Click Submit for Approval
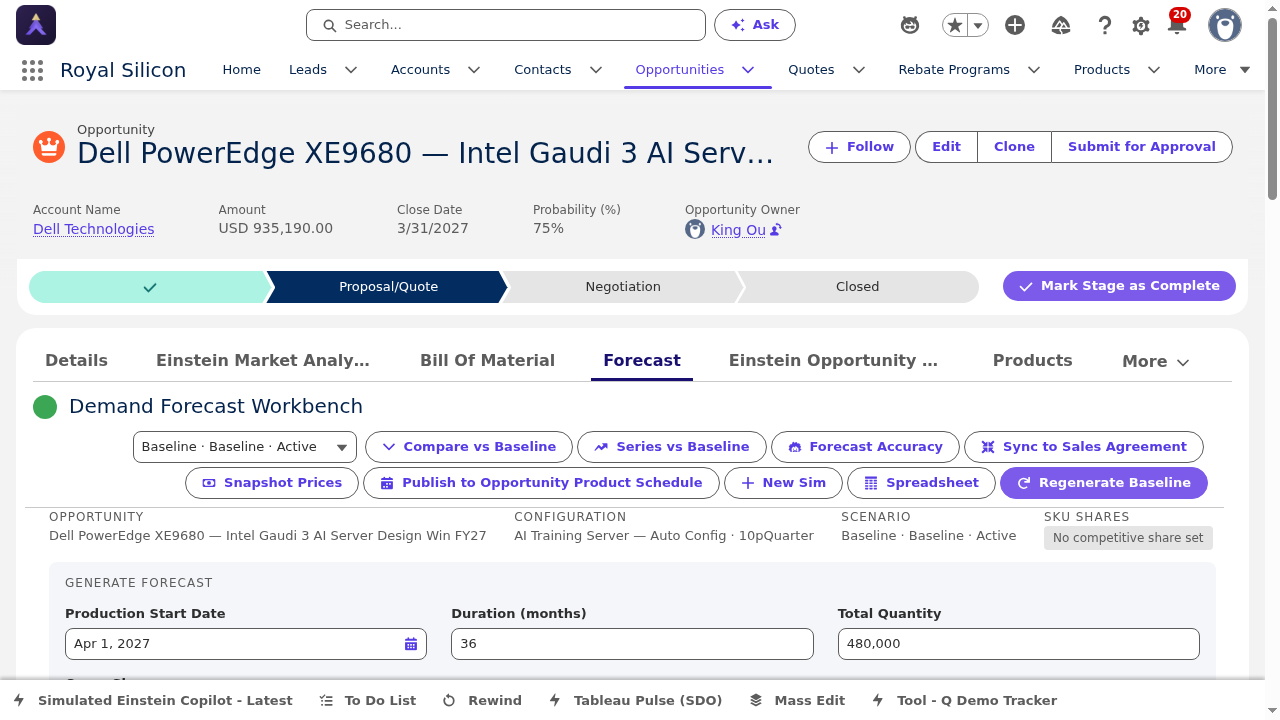The width and height of the screenshot is (1280, 720). click(1142, 147)
